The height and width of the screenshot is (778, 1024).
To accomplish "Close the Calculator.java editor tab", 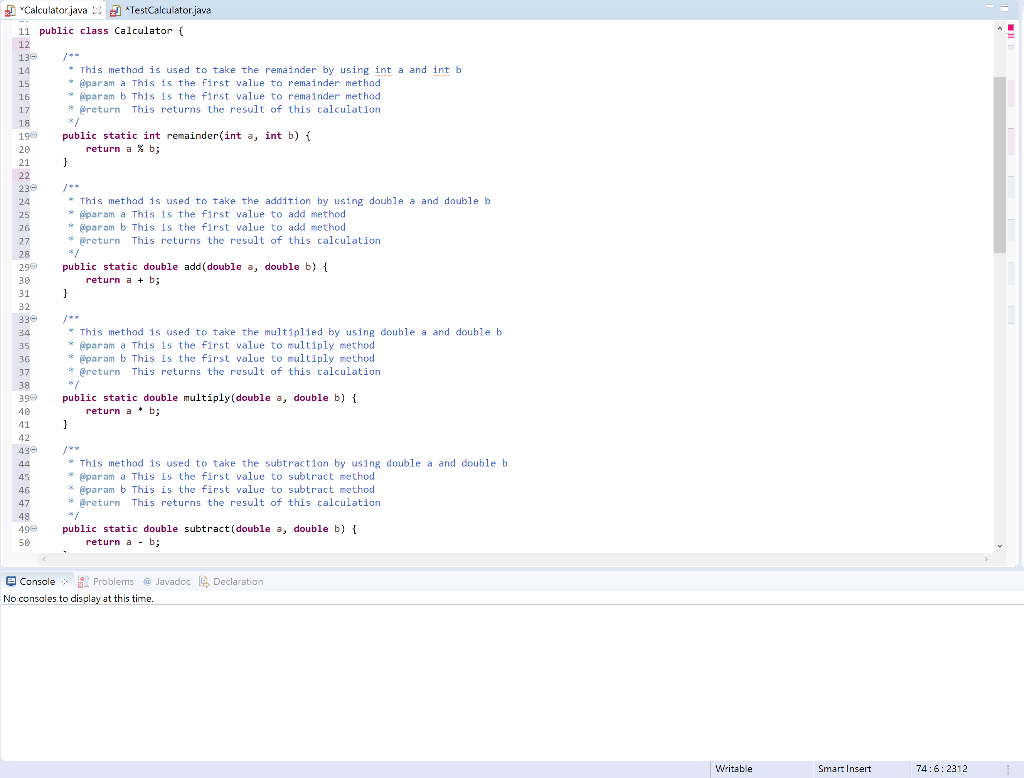I will [x=97, y=10].
